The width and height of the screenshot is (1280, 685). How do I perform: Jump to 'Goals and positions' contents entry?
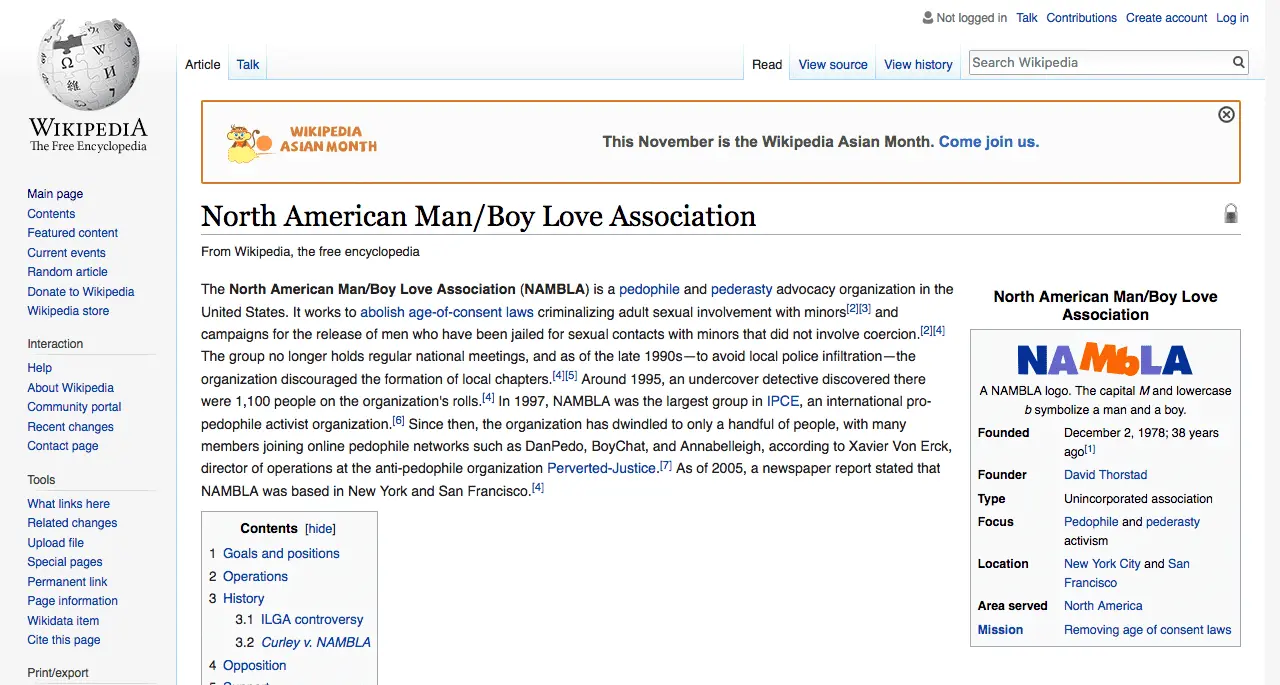coord(281,554)
